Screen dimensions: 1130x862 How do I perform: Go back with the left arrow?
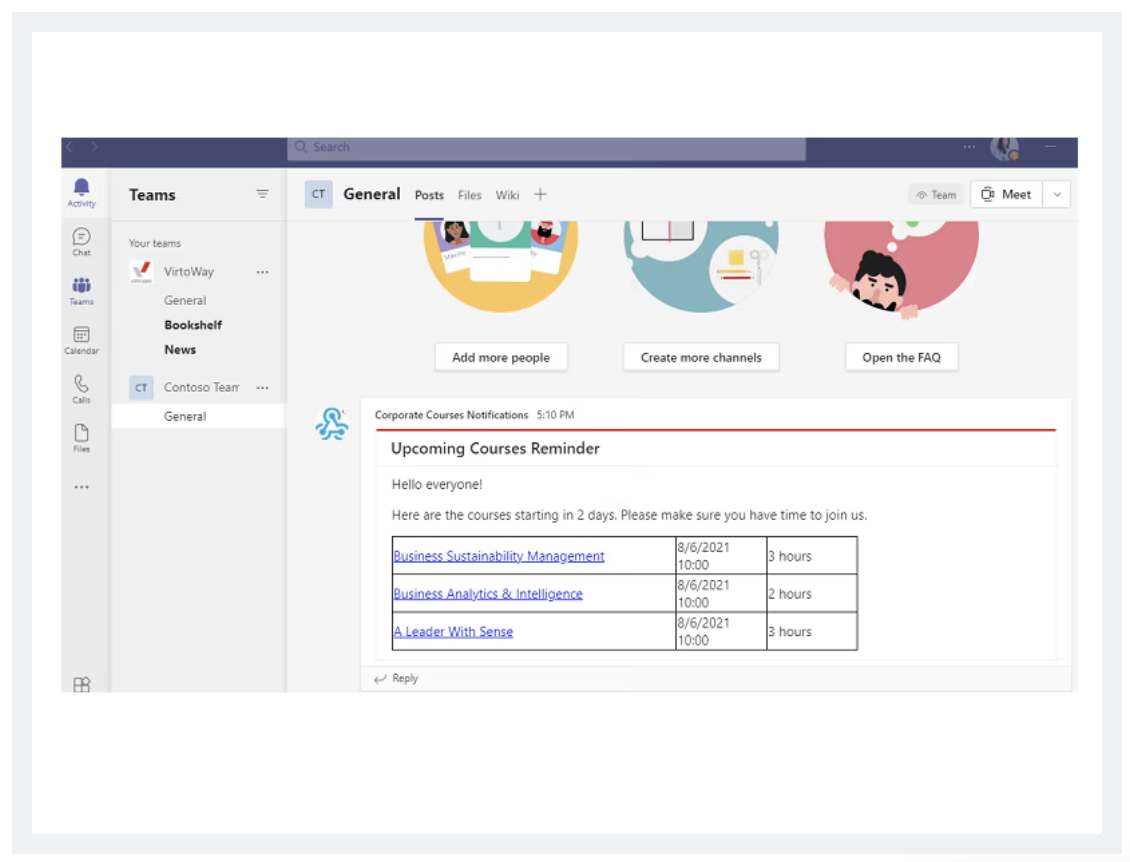[x=70, y=146]
